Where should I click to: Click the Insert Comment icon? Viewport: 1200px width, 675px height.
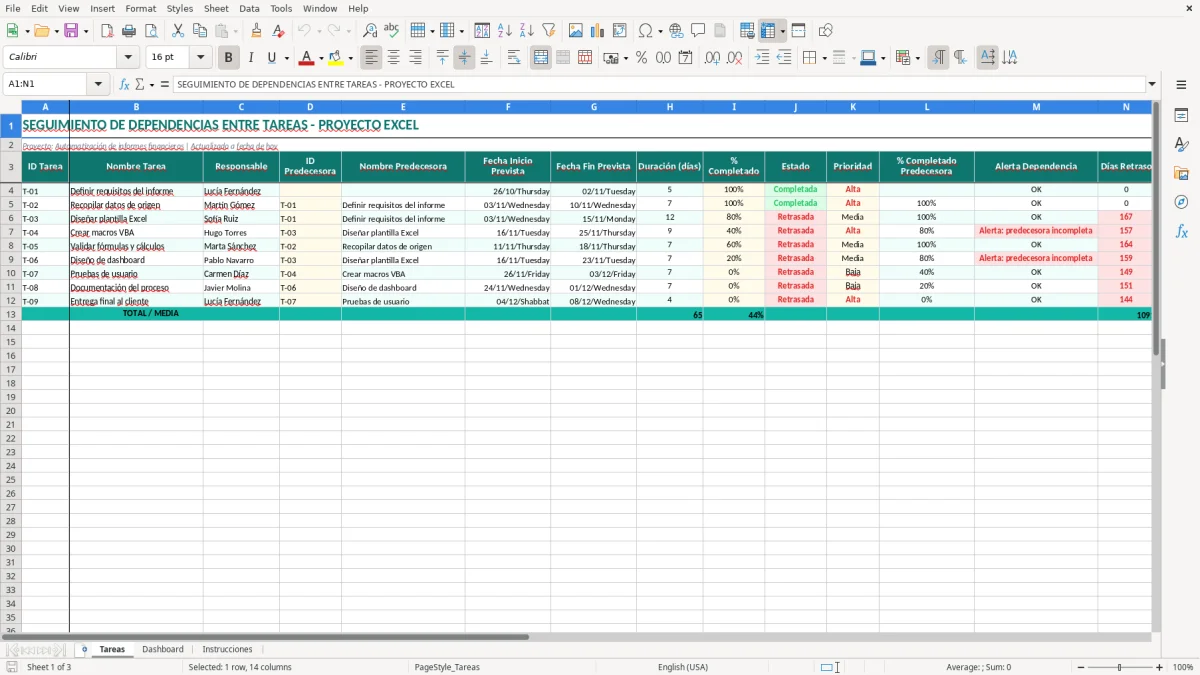click(698, 31)
